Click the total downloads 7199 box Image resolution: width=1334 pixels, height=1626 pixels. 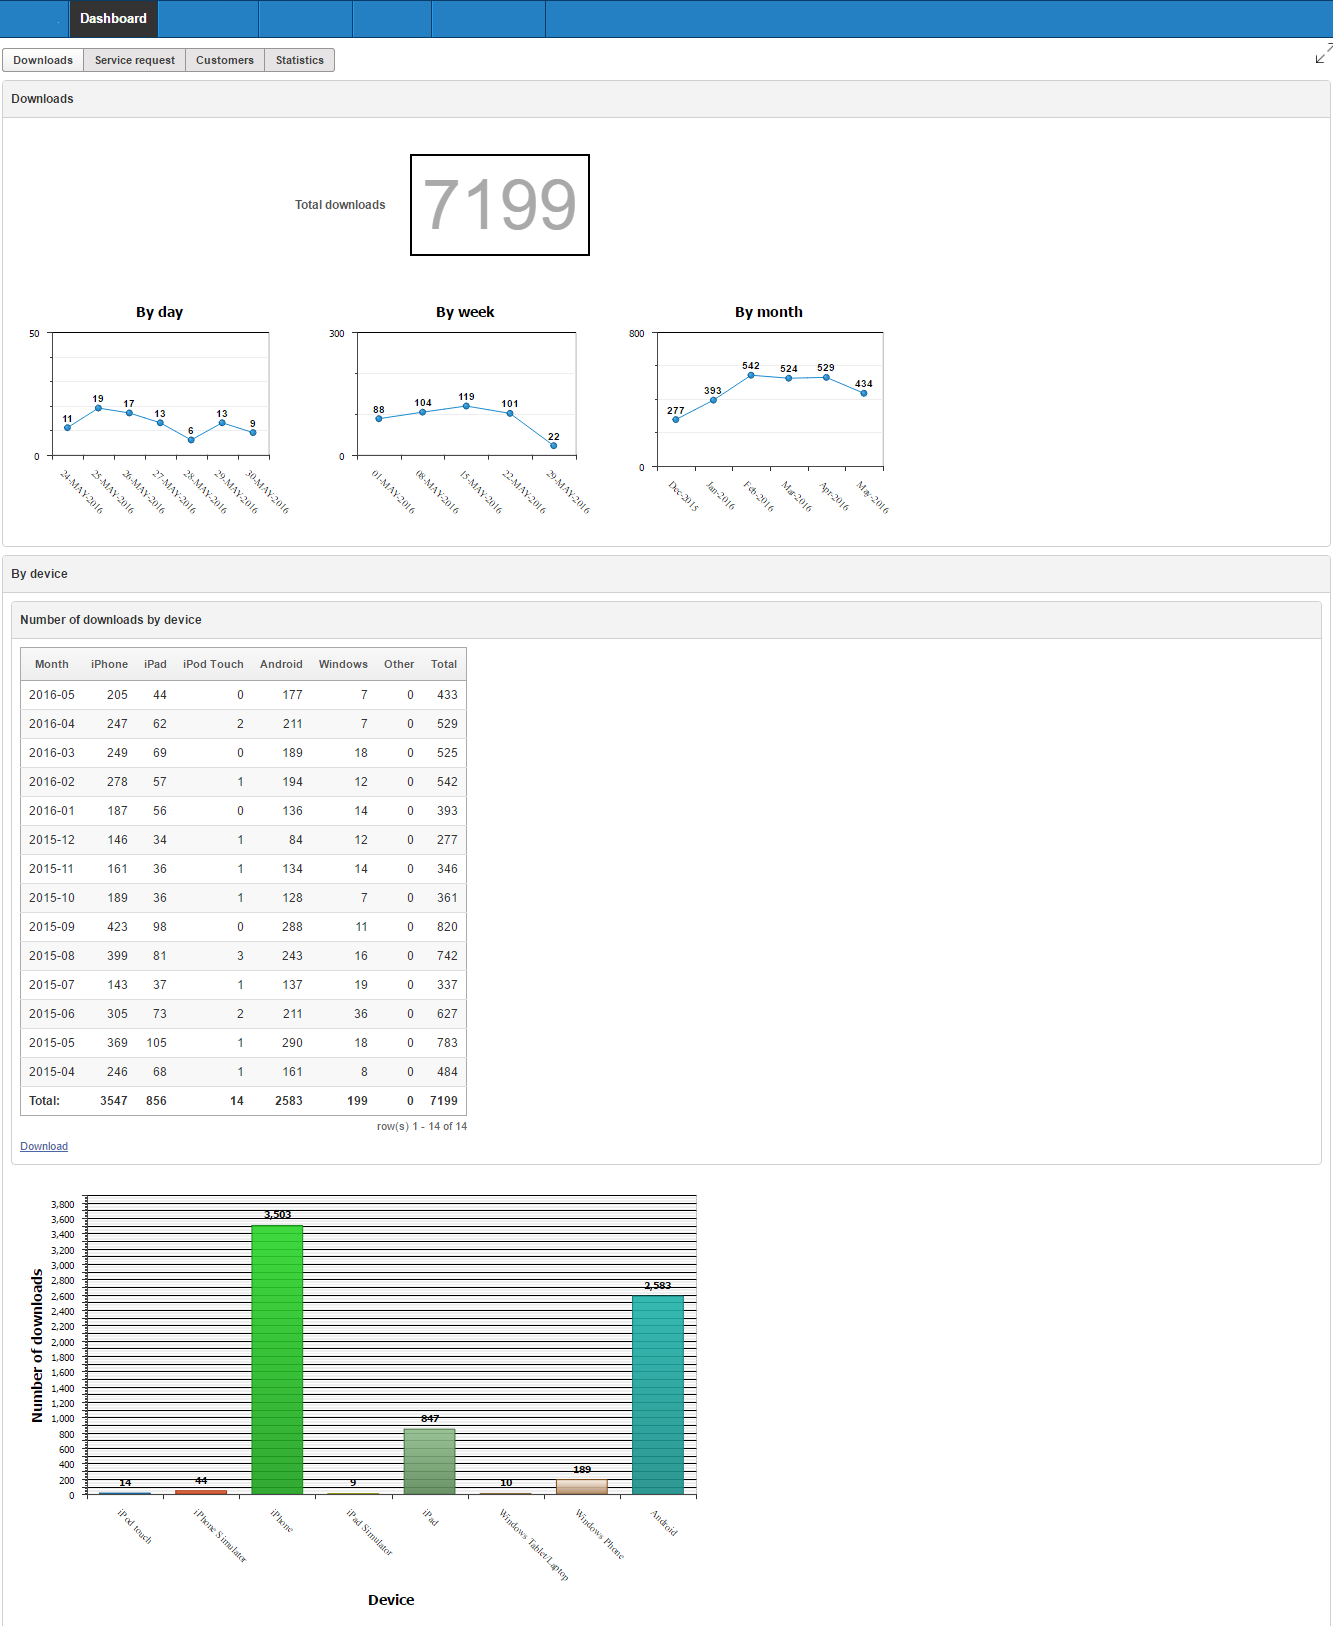500,205
